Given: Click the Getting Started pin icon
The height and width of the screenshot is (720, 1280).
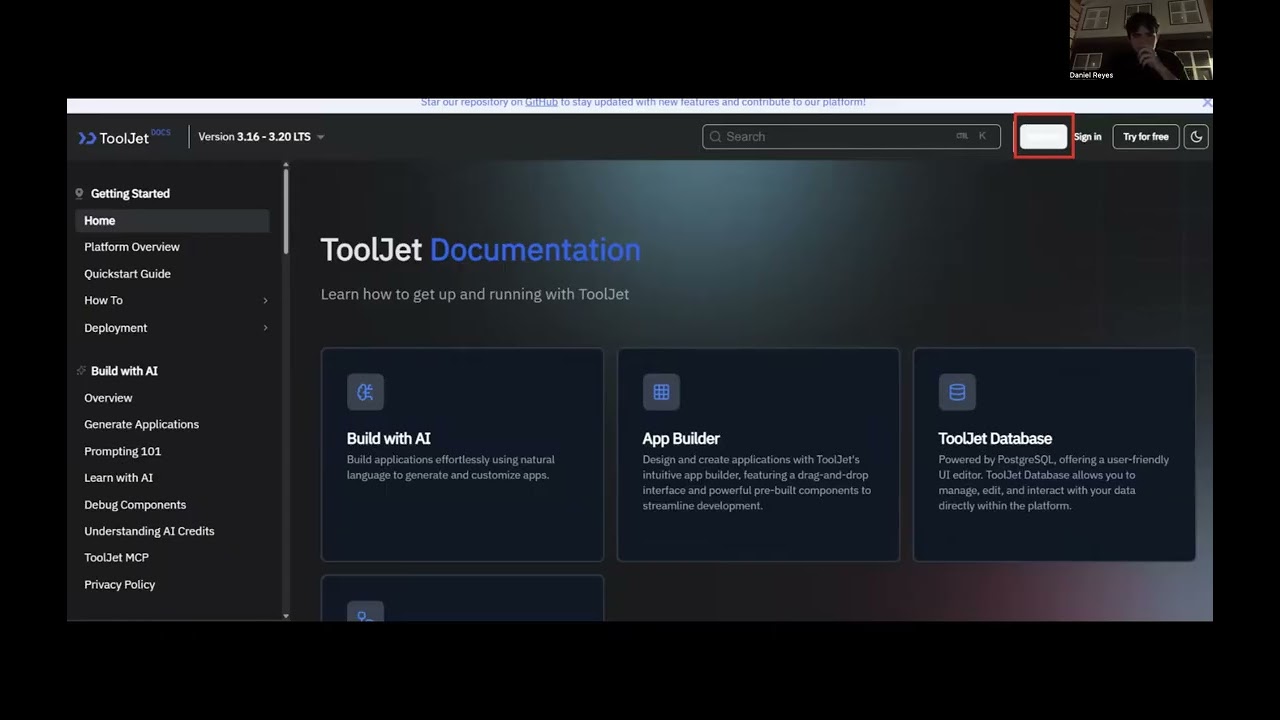Looking at the screenshot, I should [x=80, y=194].
